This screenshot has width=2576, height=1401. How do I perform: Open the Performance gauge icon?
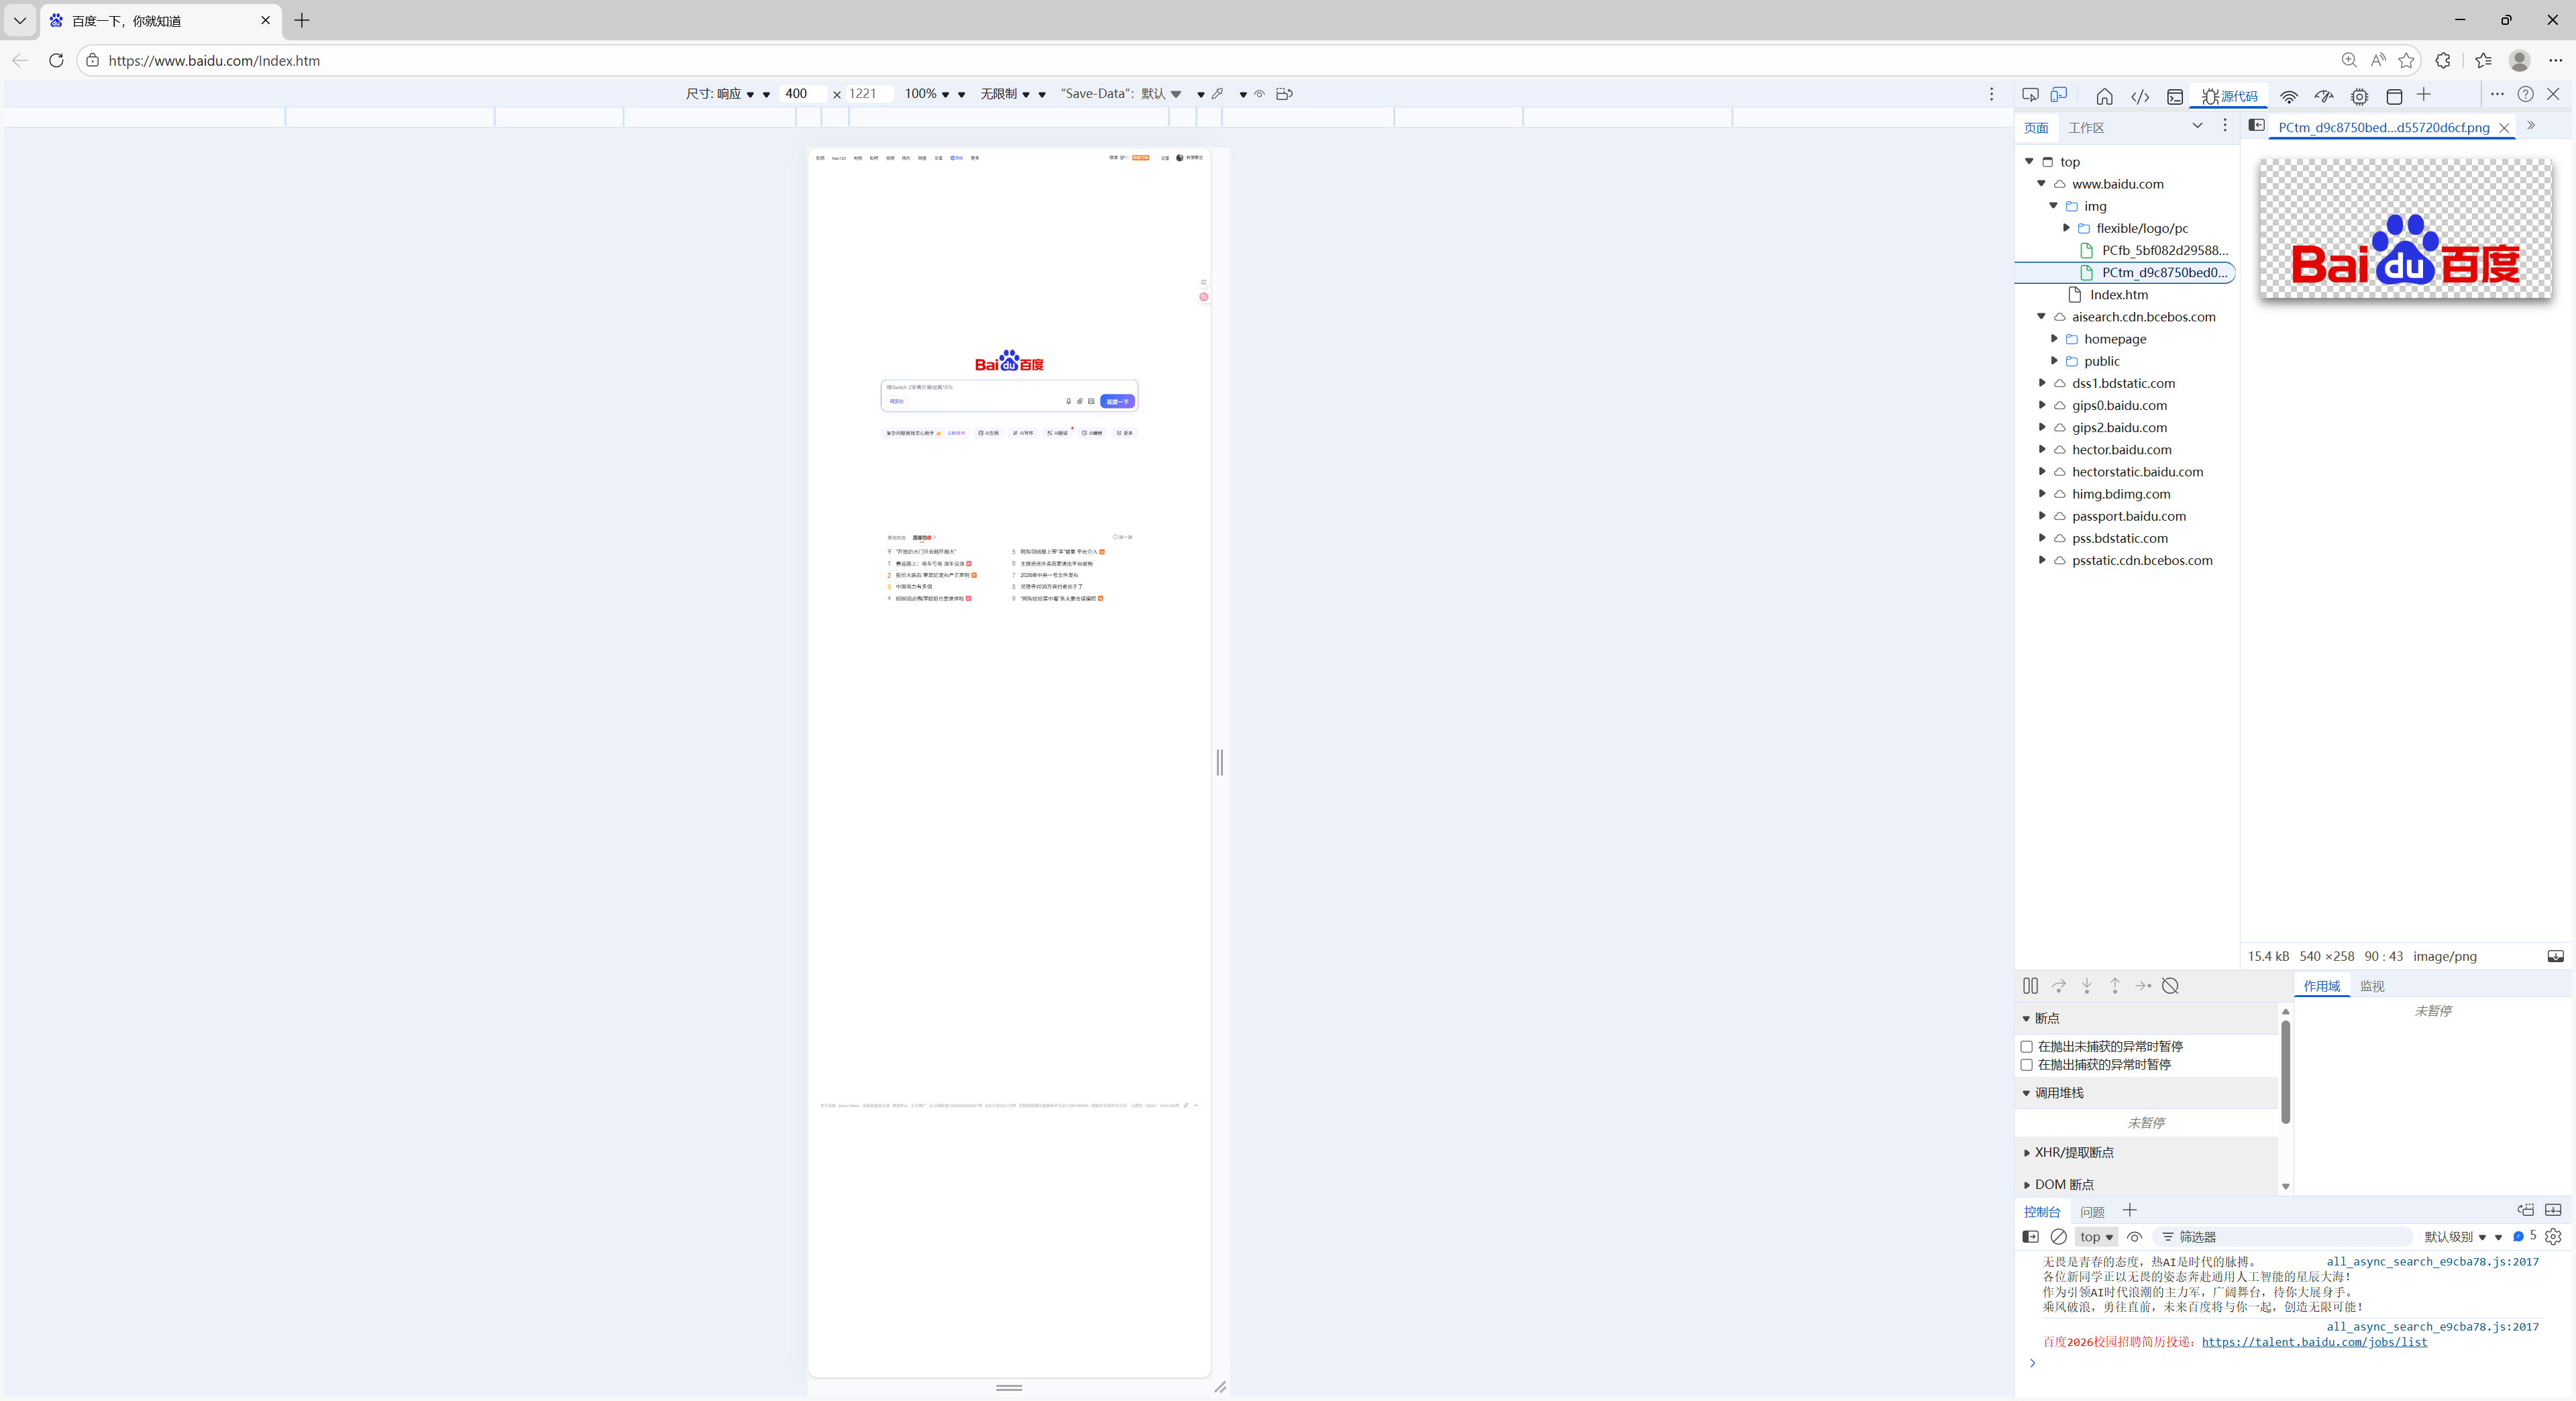pos(2323,96)
